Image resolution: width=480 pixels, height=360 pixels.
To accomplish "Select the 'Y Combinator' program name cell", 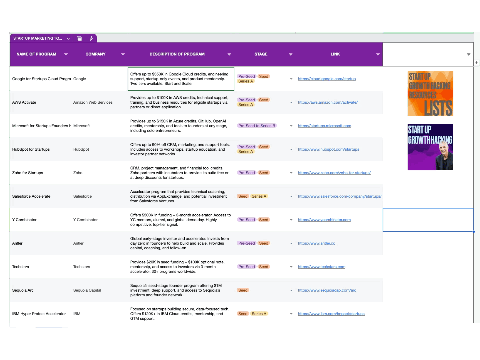I will pyautogui.click(x=40, y=220).
